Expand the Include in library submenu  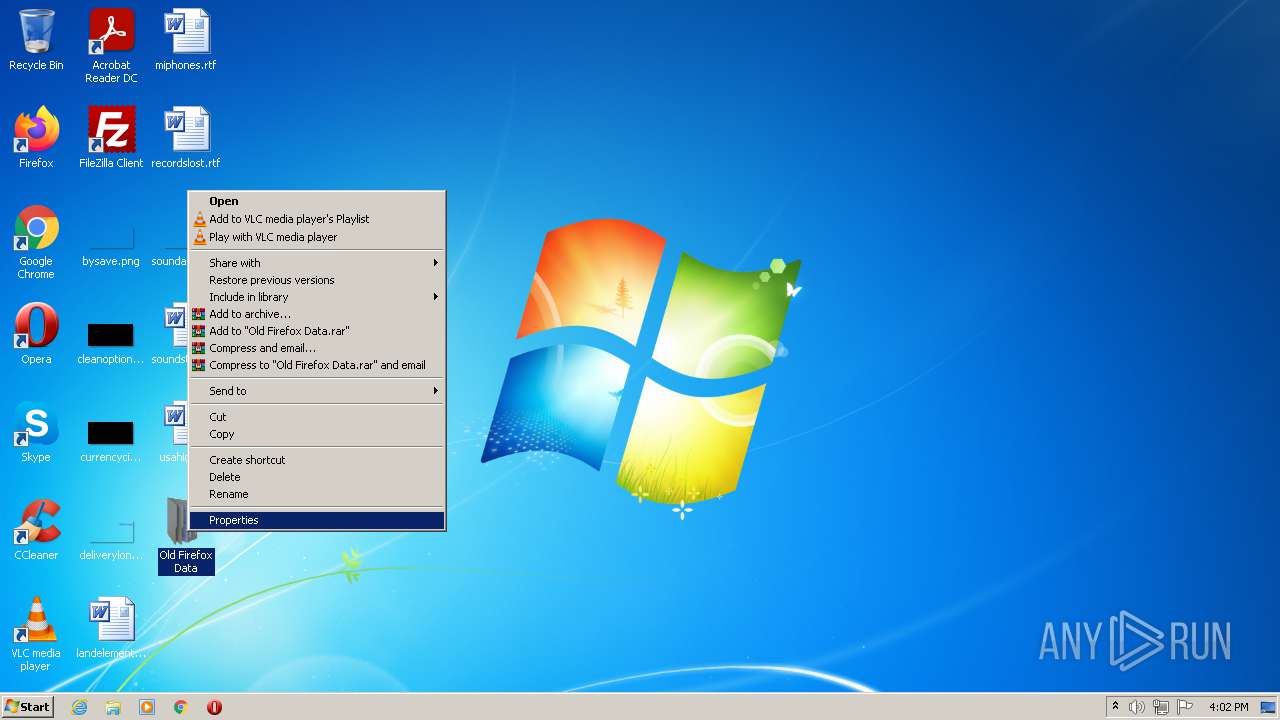point(317,297)
